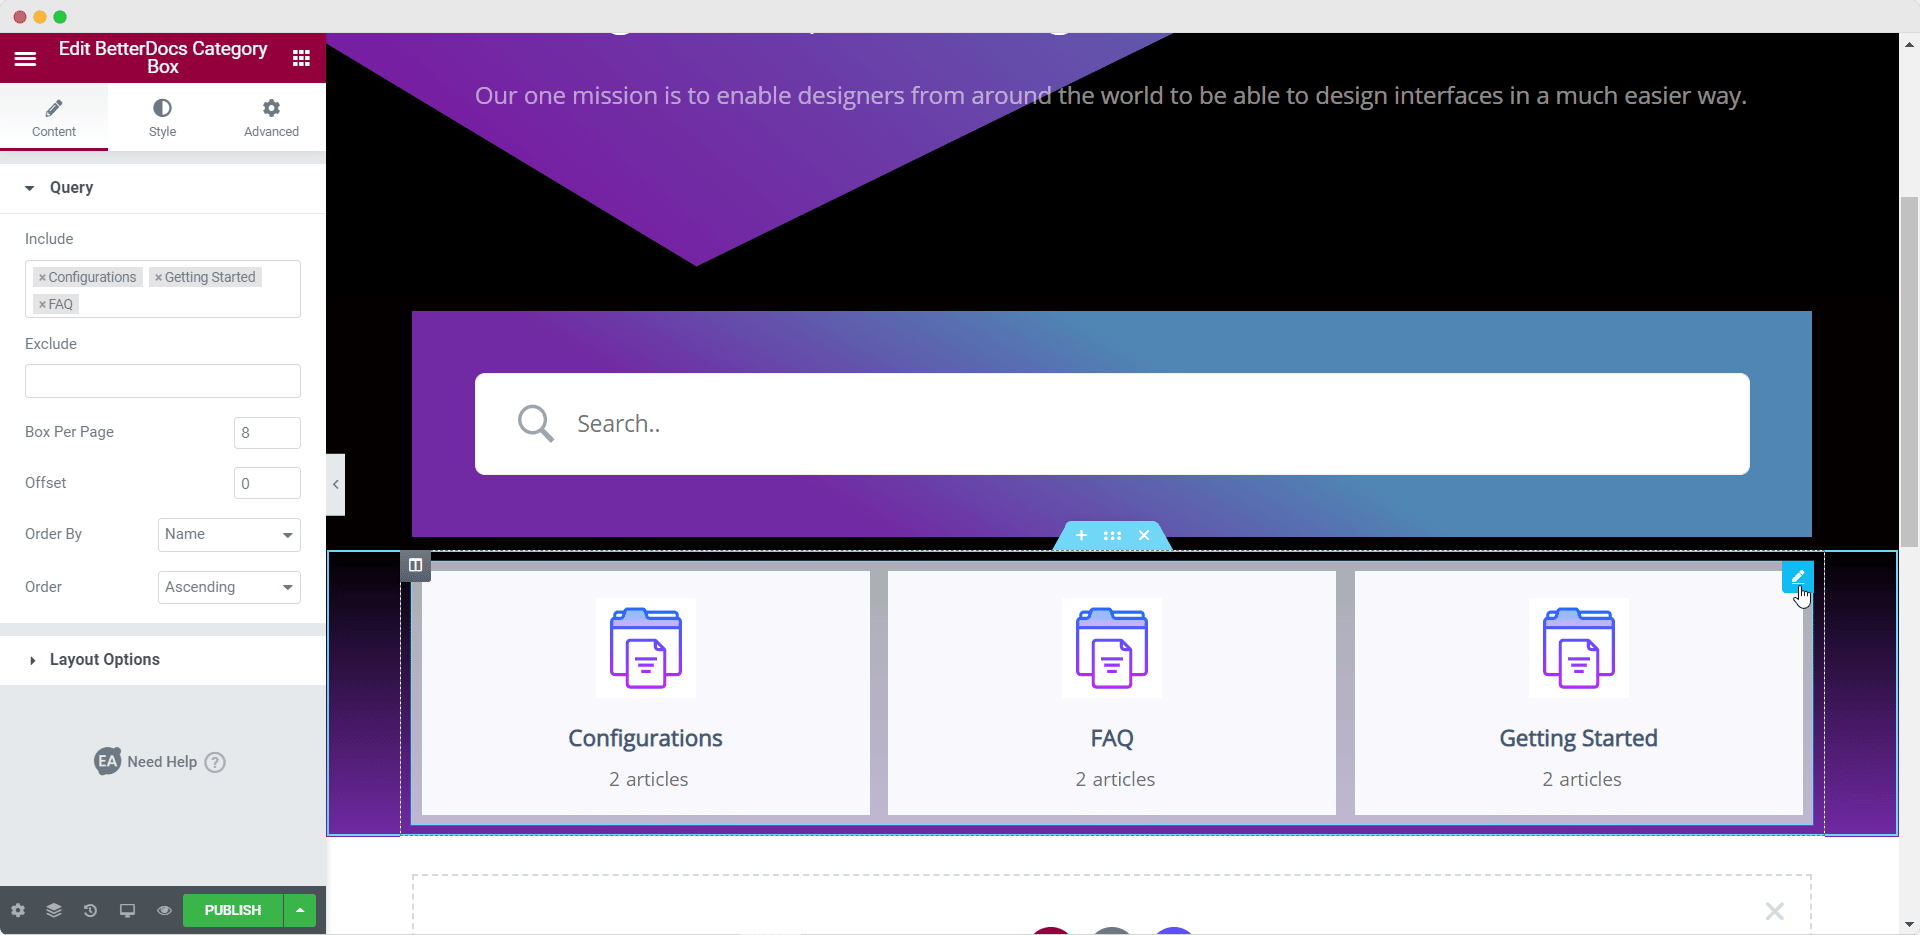Click the dots drag handle on the section

tap(1113, 536)
